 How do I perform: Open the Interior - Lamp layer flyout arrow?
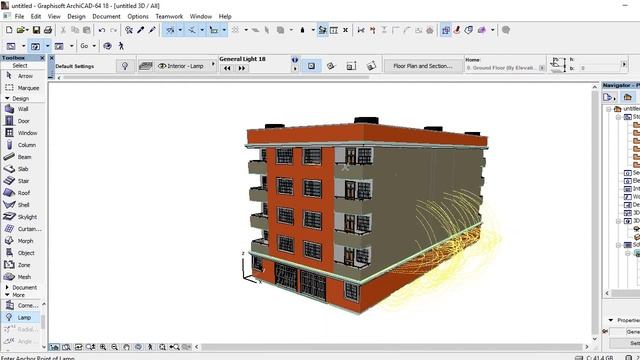(x=213, y=64)
